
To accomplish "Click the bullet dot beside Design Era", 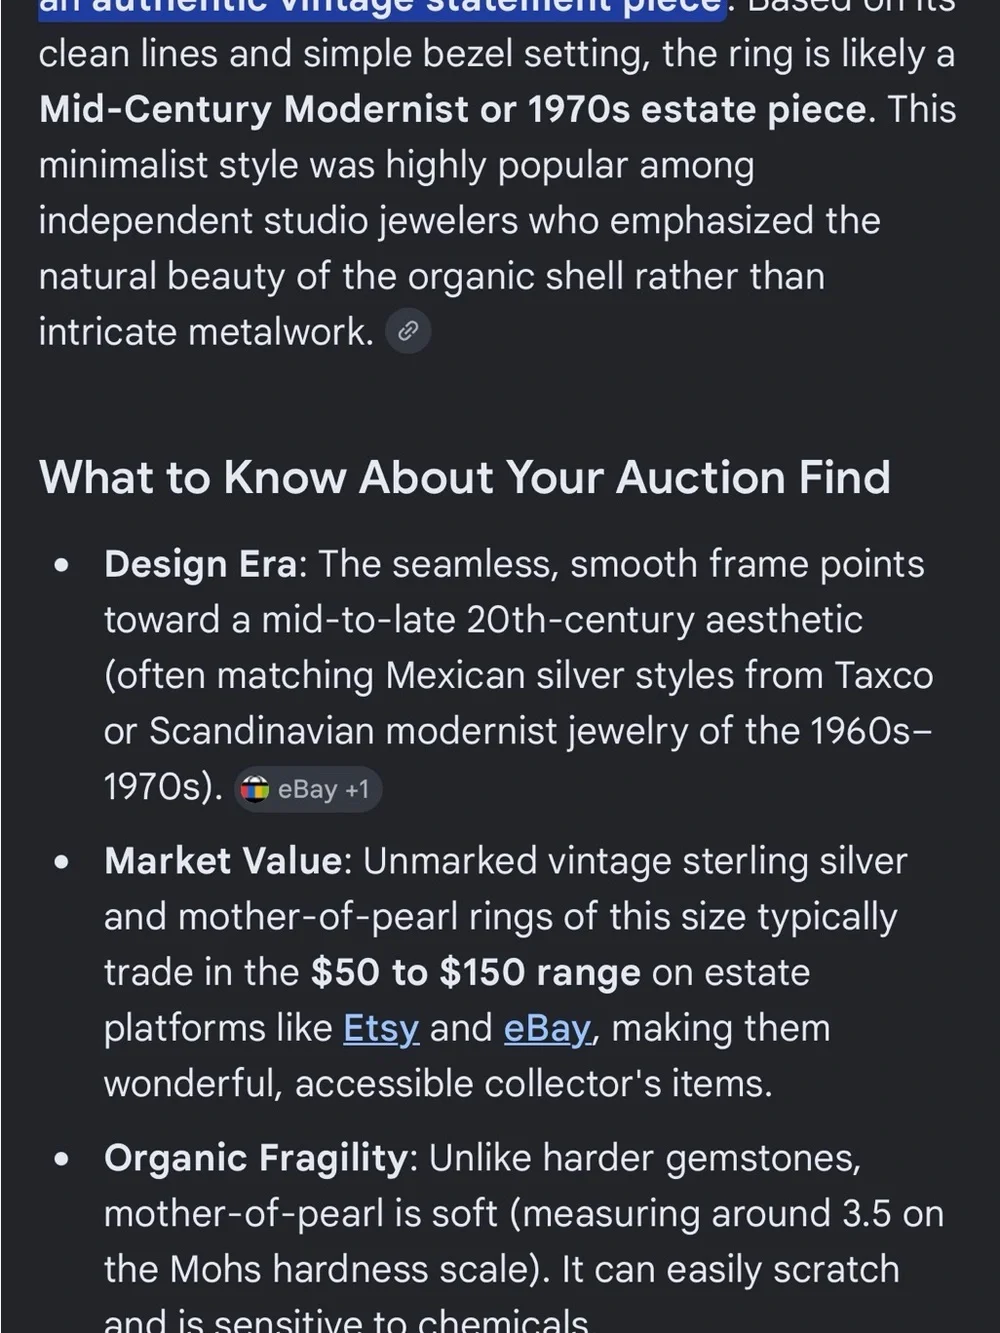I will click(x=63, y=566).
